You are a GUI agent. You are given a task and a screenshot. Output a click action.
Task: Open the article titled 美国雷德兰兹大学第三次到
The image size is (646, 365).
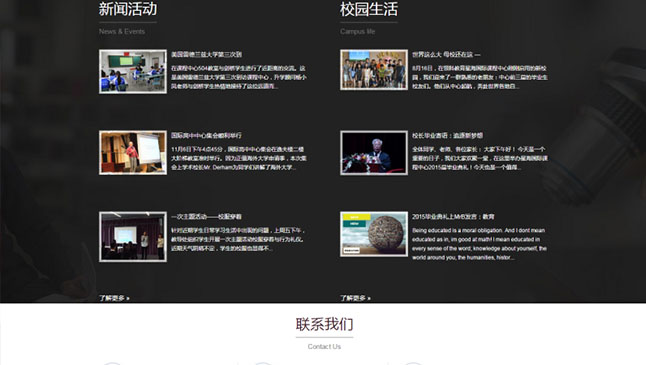point(206,54)
